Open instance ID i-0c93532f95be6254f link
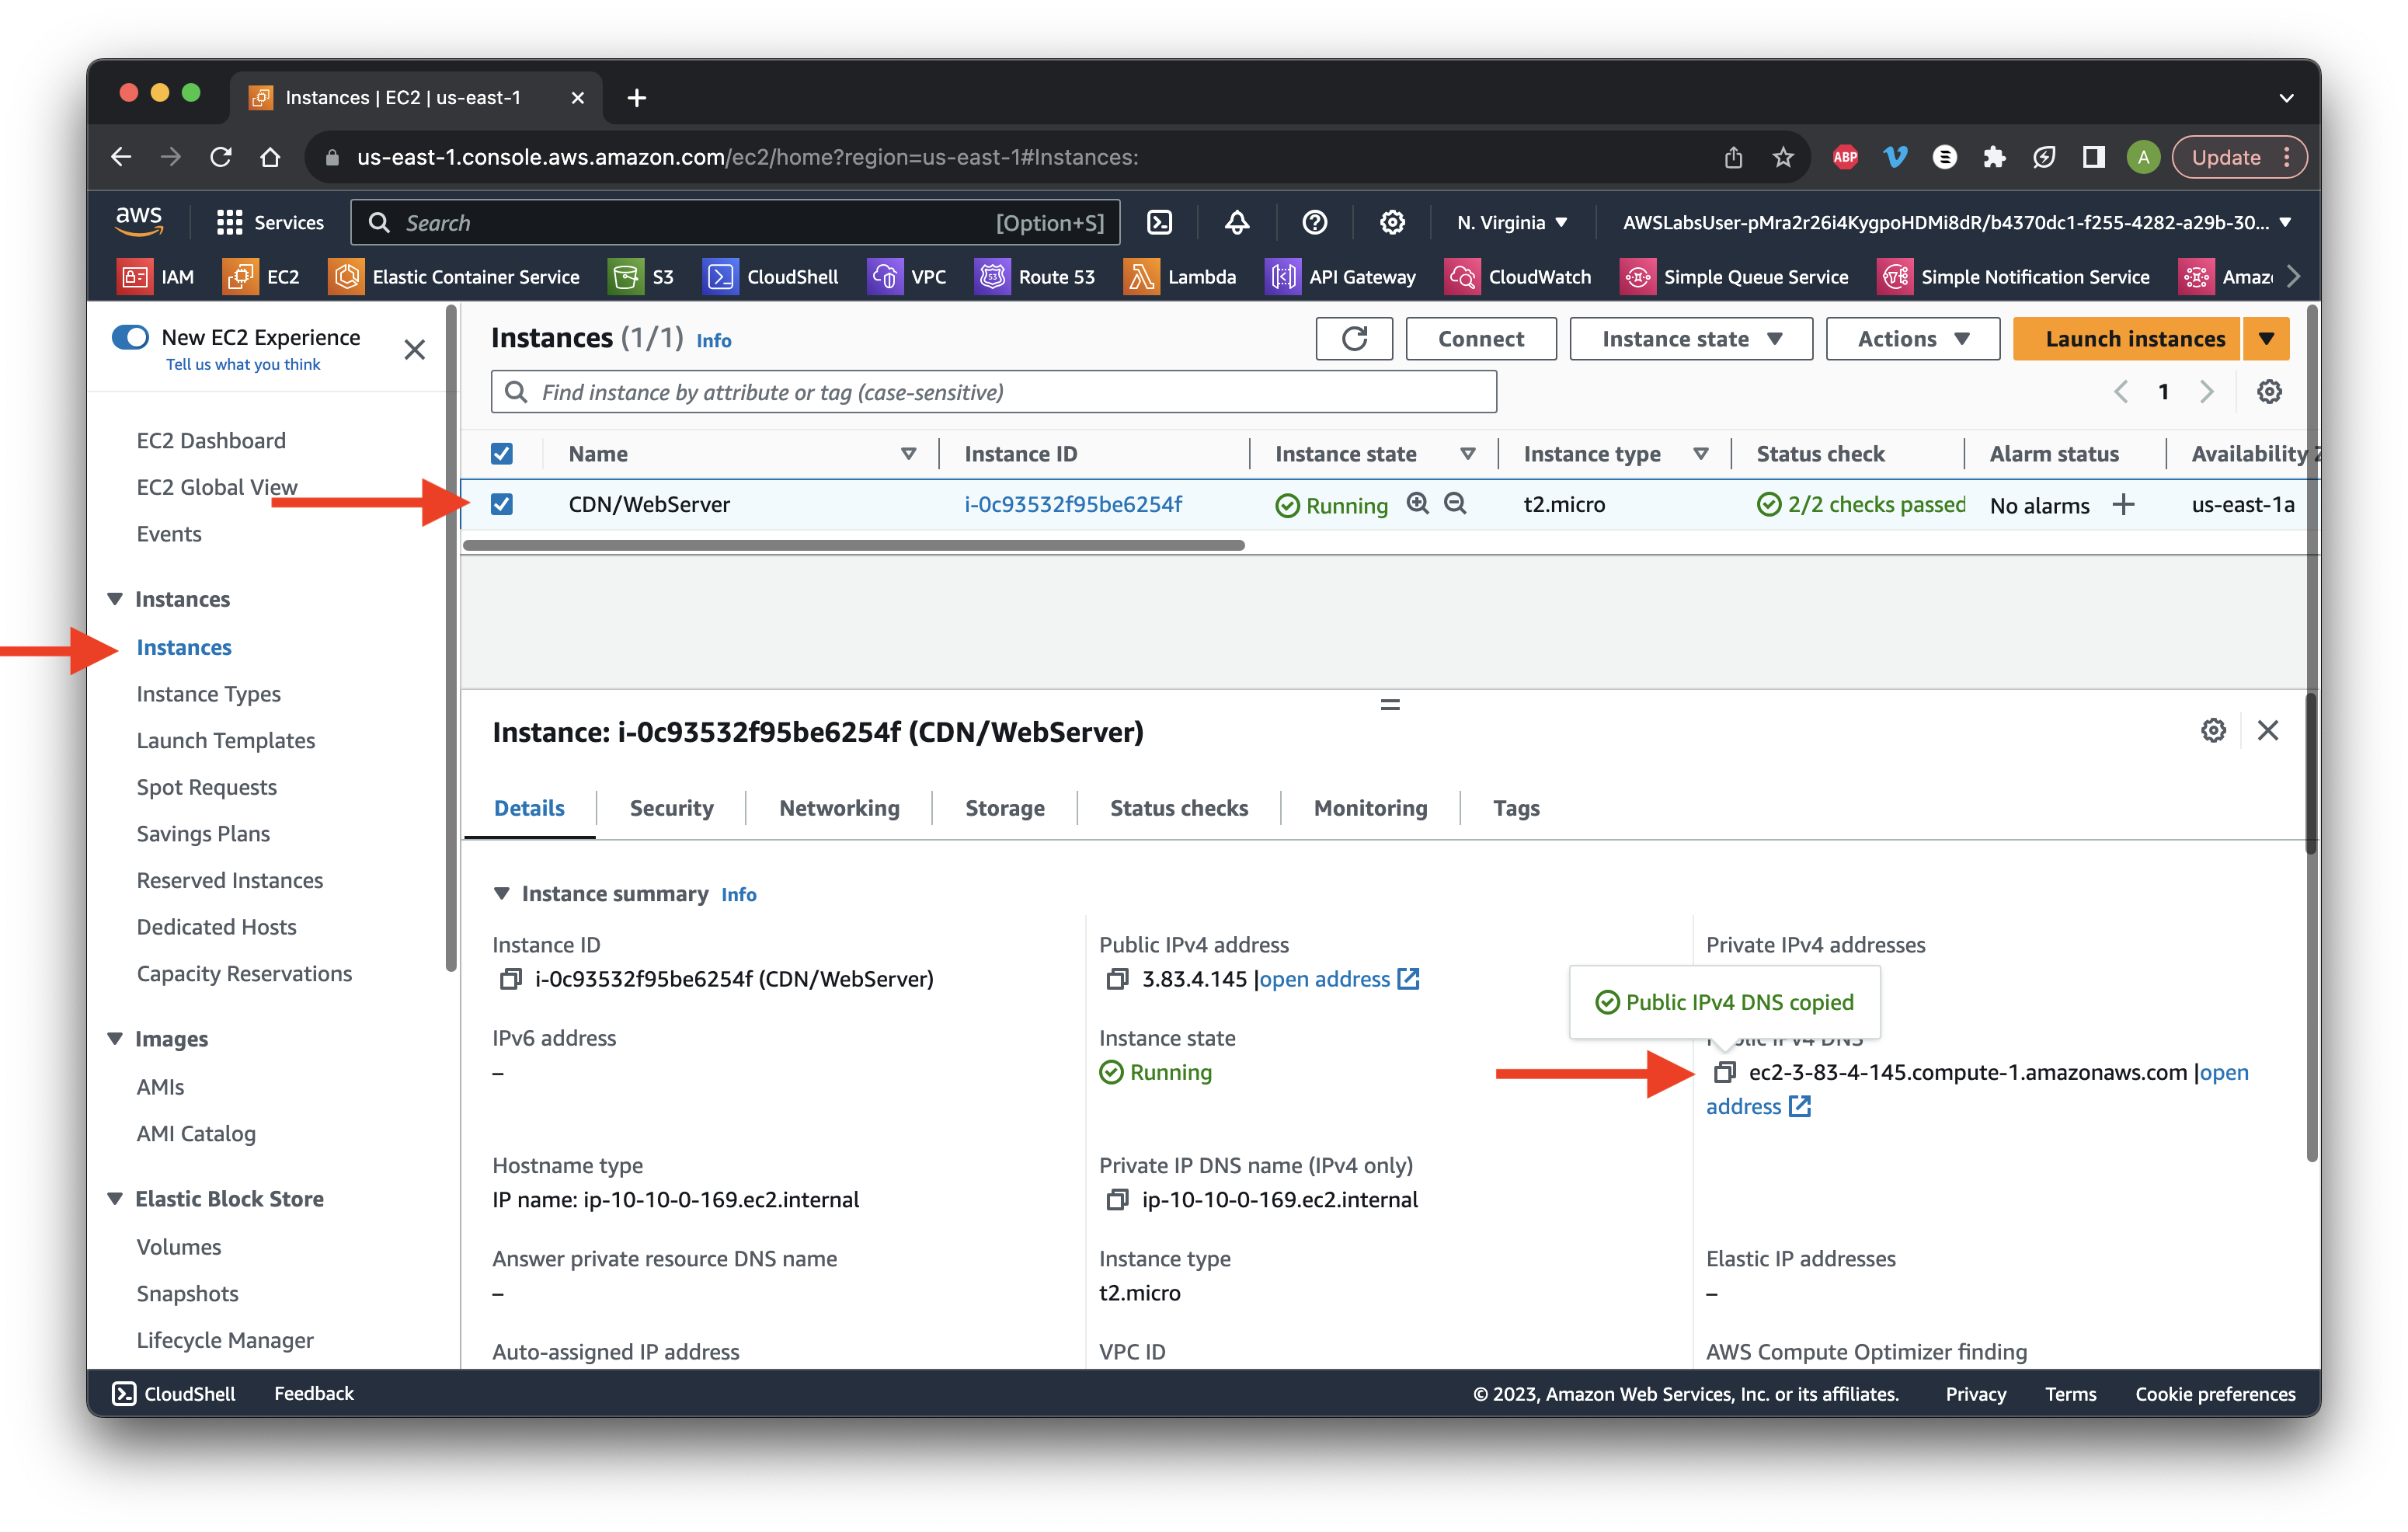 [1072, 504]
